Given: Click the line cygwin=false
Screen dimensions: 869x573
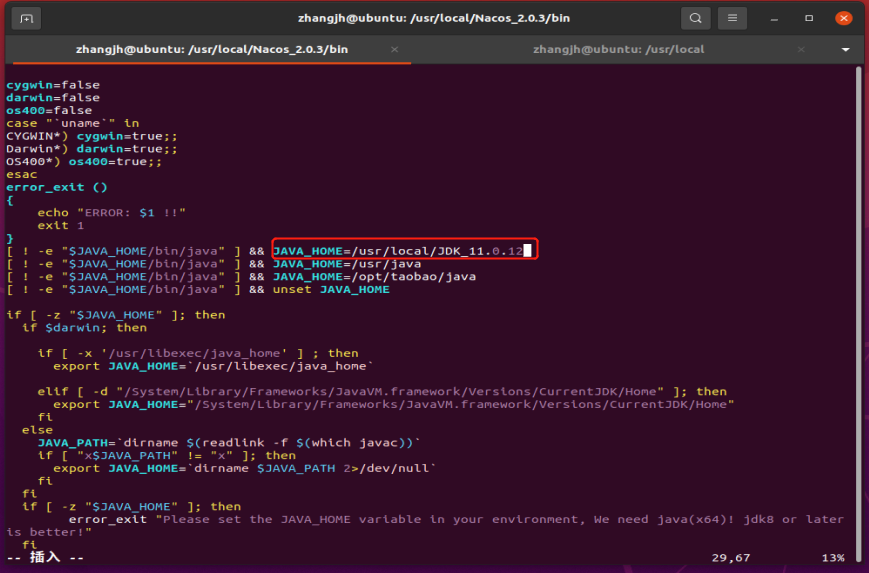Looking at the screenshot, I should 53,85.
